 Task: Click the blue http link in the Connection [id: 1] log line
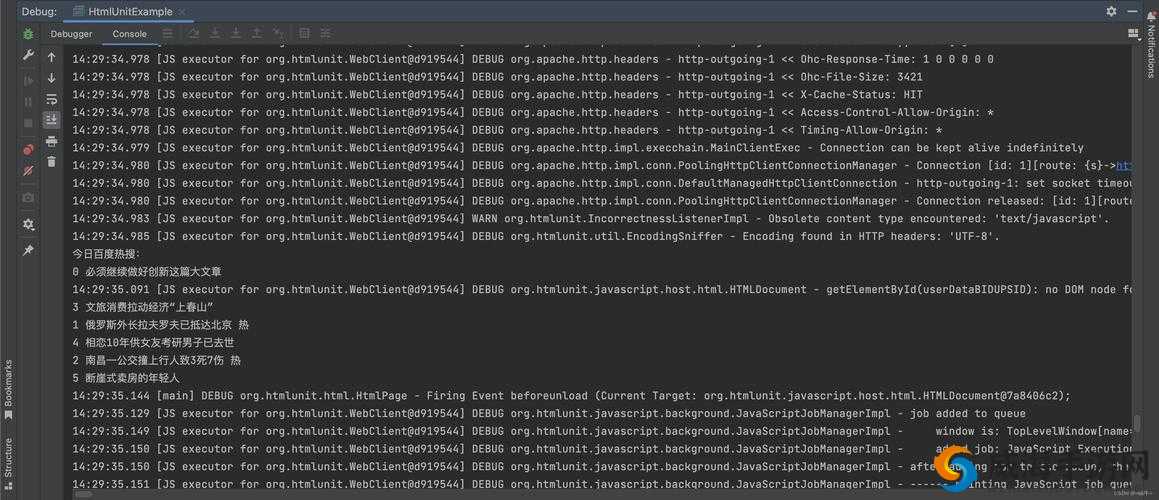(1124, 166)
